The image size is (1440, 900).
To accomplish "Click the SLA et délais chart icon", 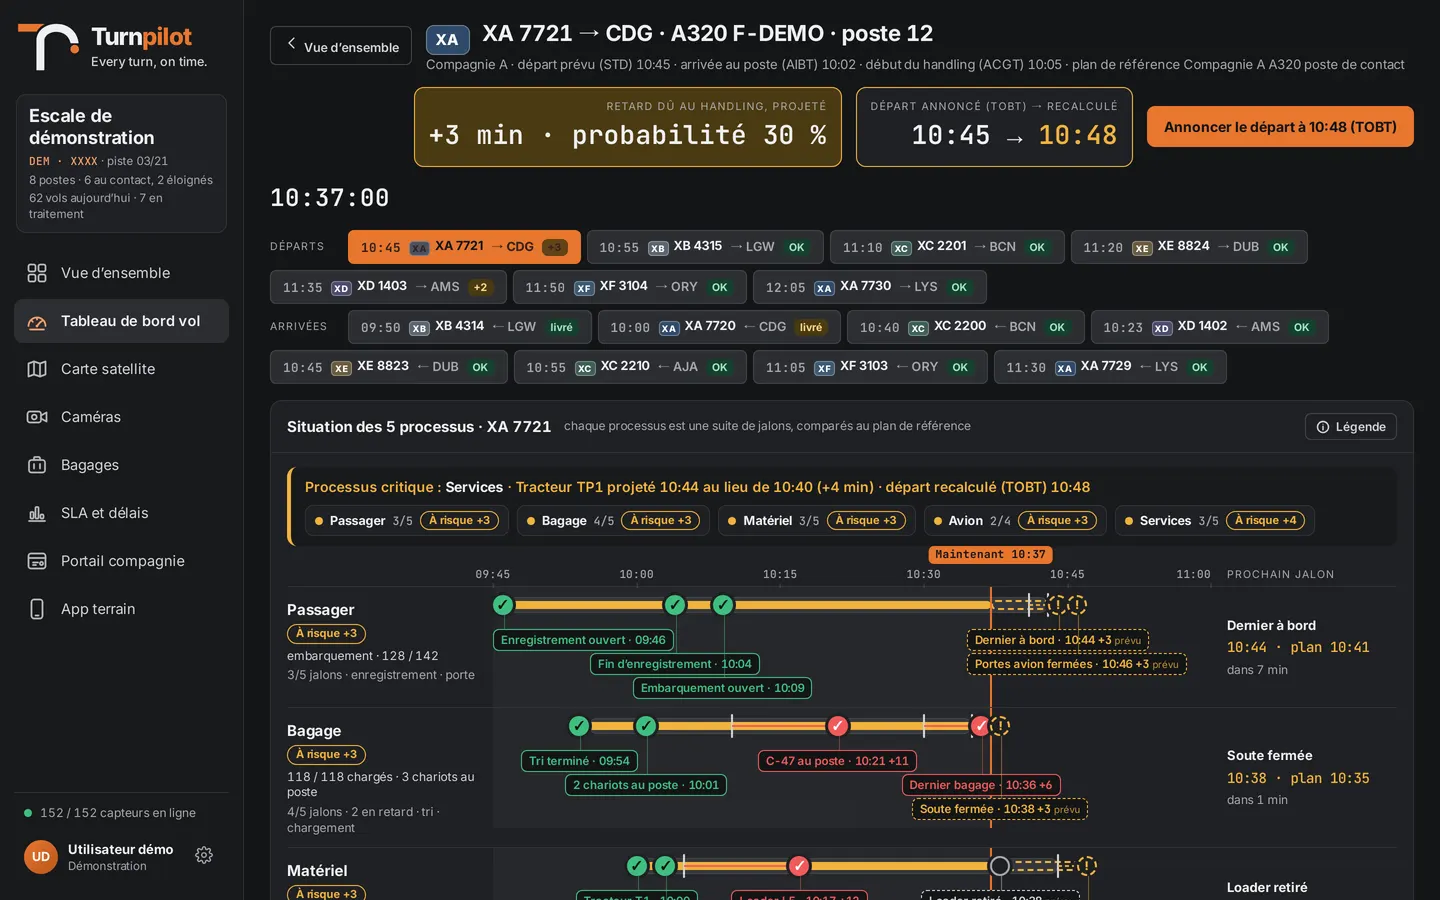I will tap(37, 513).
